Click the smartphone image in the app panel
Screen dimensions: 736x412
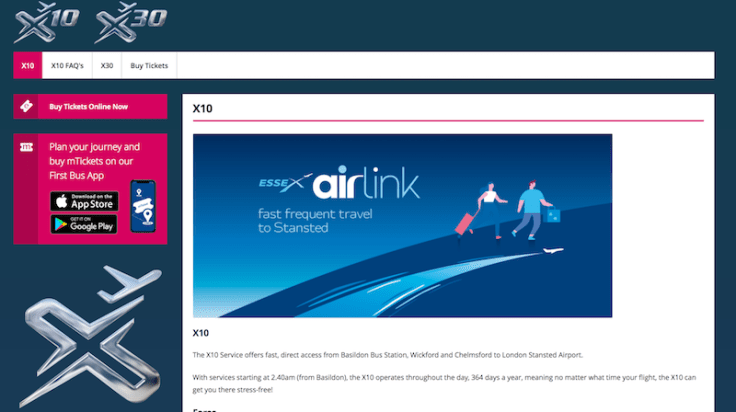[143, 206]
